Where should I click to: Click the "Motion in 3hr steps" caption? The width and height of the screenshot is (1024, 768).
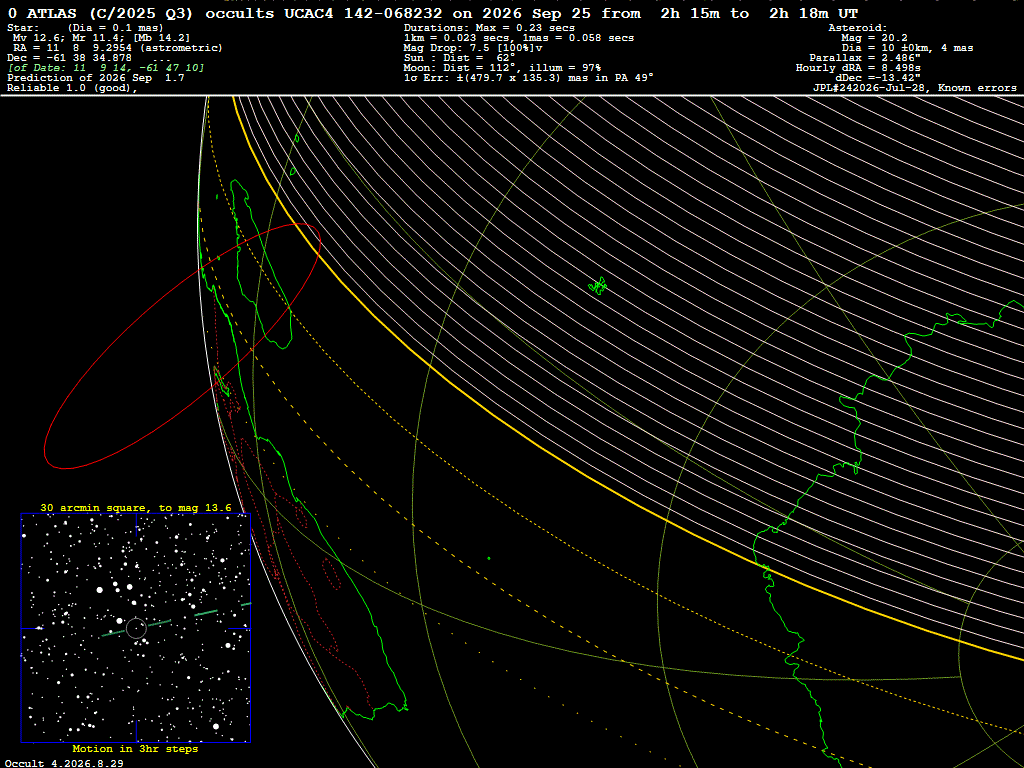click(x=135, y=748)
